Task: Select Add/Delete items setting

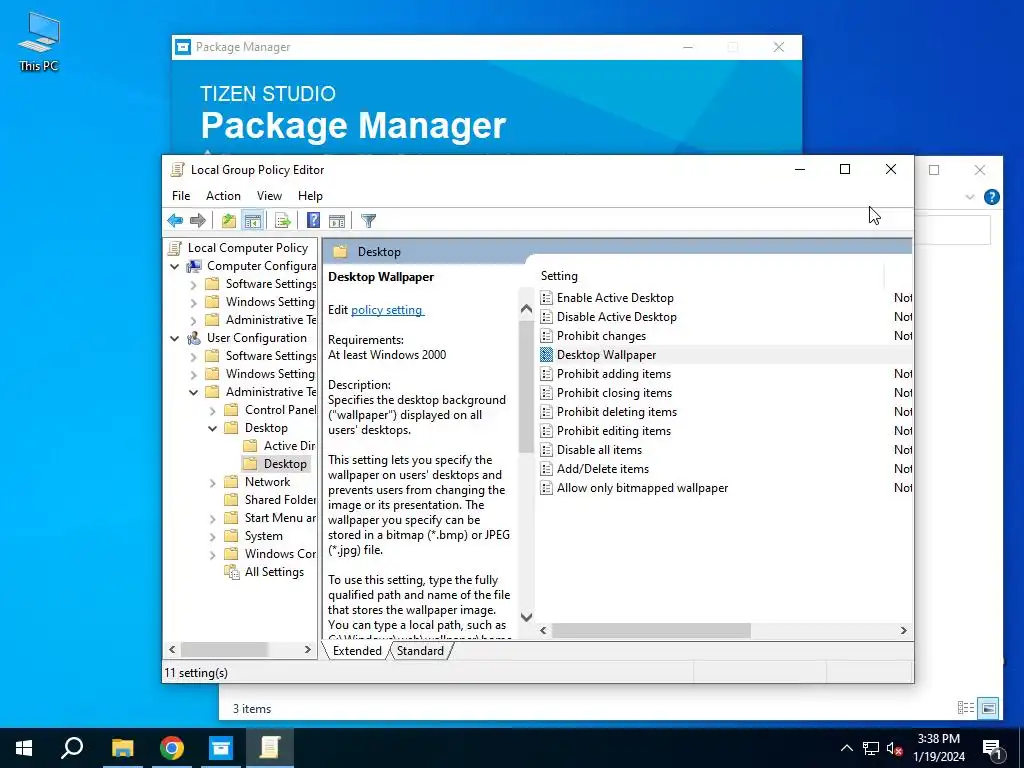Action: coord(603,468)
